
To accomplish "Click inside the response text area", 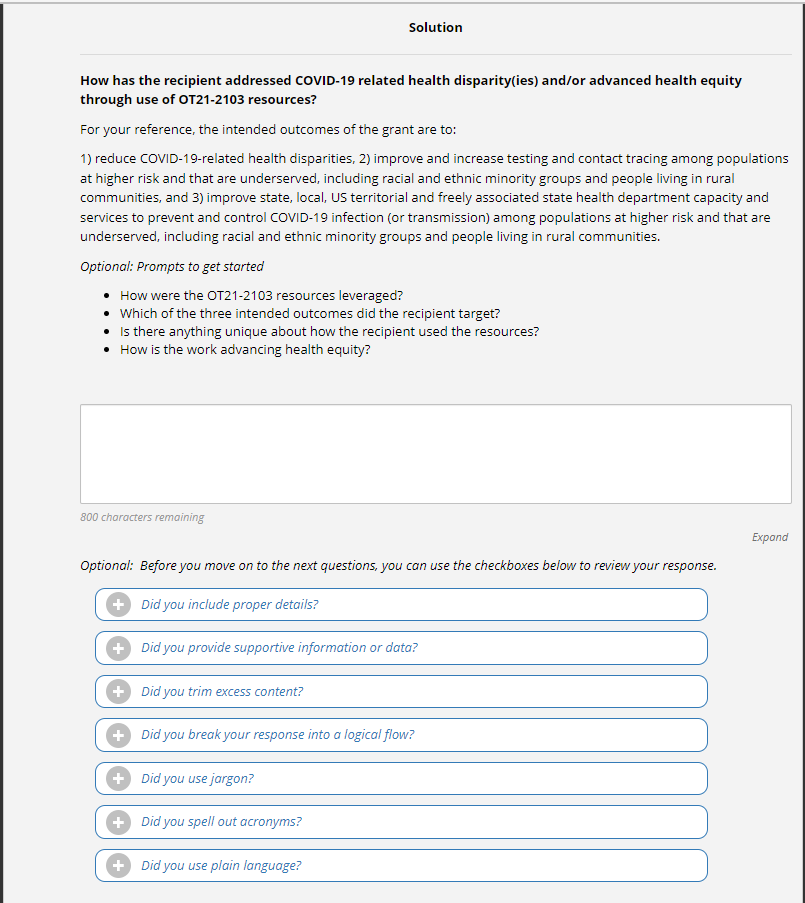I will 435,453.
